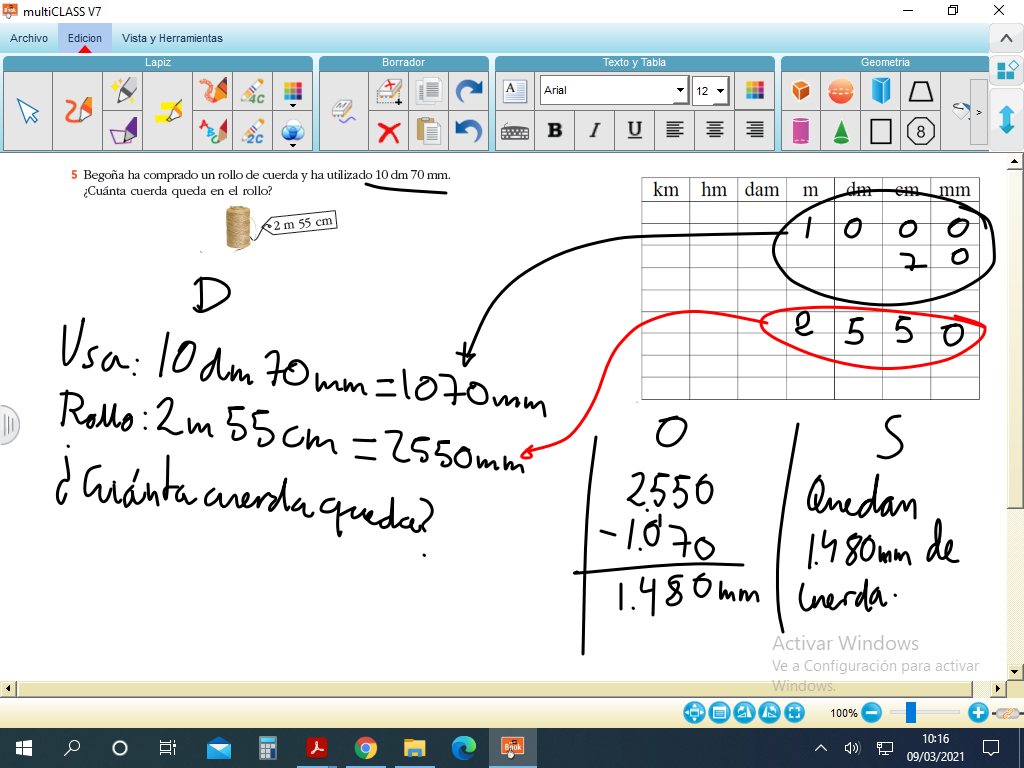
Task: Click the vertical scrollbar down arrow
Action: point(1014,672)
